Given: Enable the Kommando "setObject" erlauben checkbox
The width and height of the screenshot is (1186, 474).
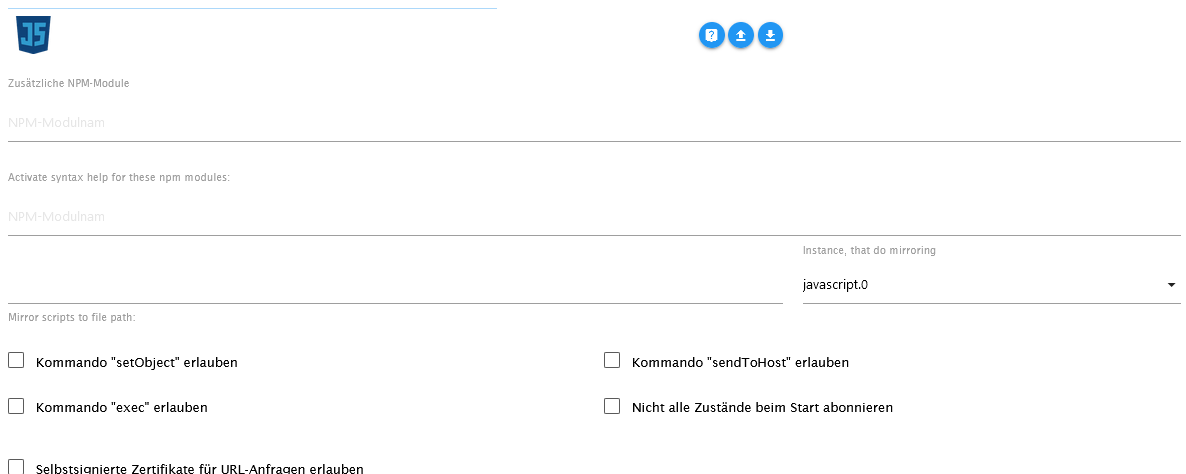Looking at the screenshot, I should click(16, 361).
